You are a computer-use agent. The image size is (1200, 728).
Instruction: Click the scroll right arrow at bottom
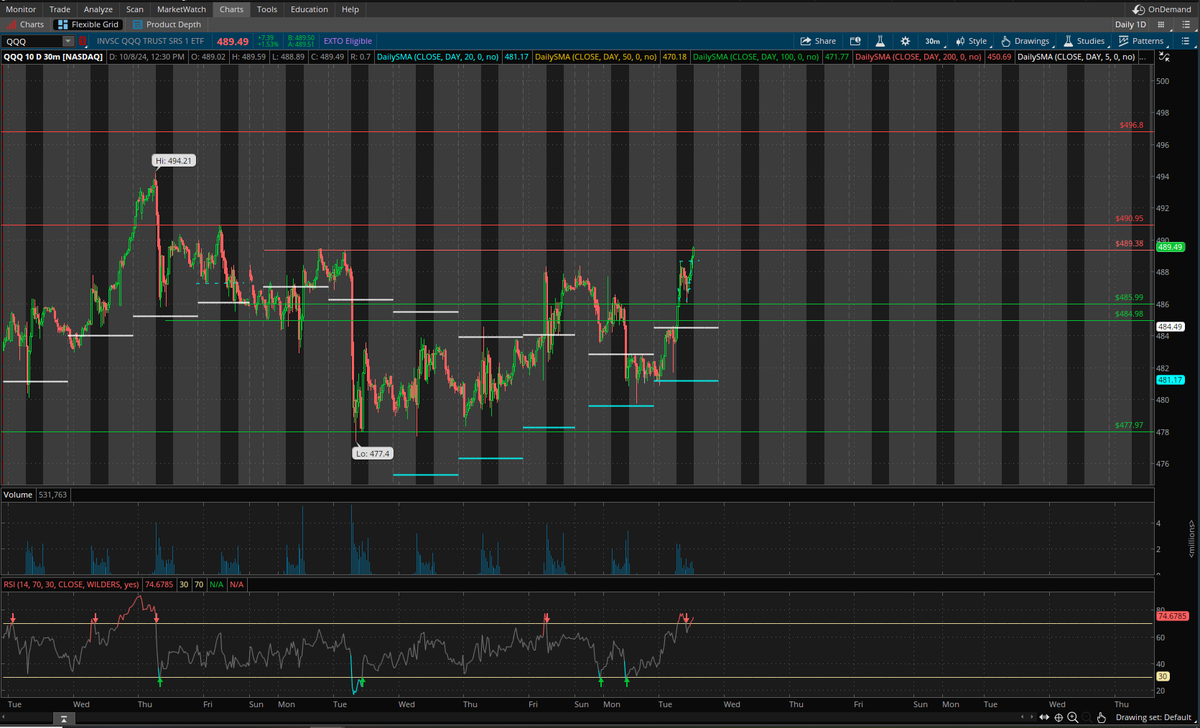(1031, 717)
